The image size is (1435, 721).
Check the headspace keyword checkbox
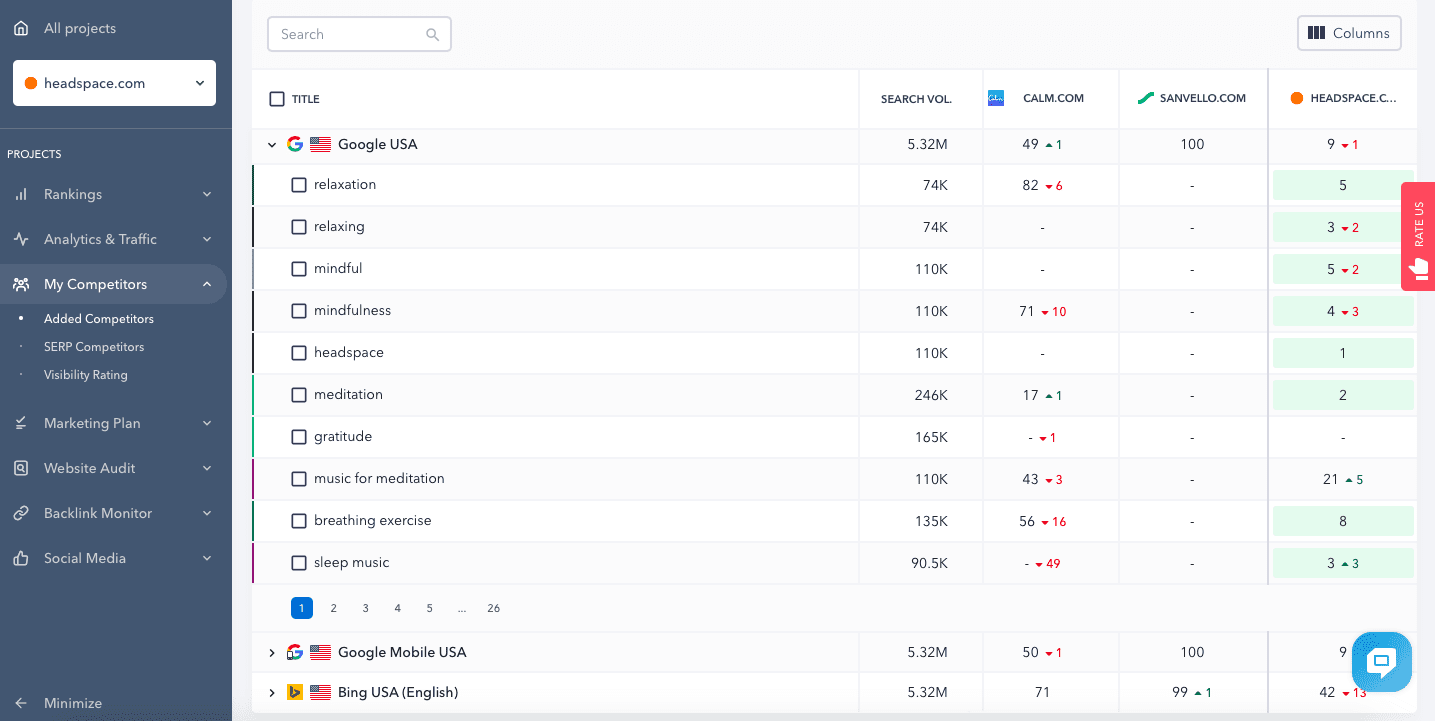coord(299,353)
